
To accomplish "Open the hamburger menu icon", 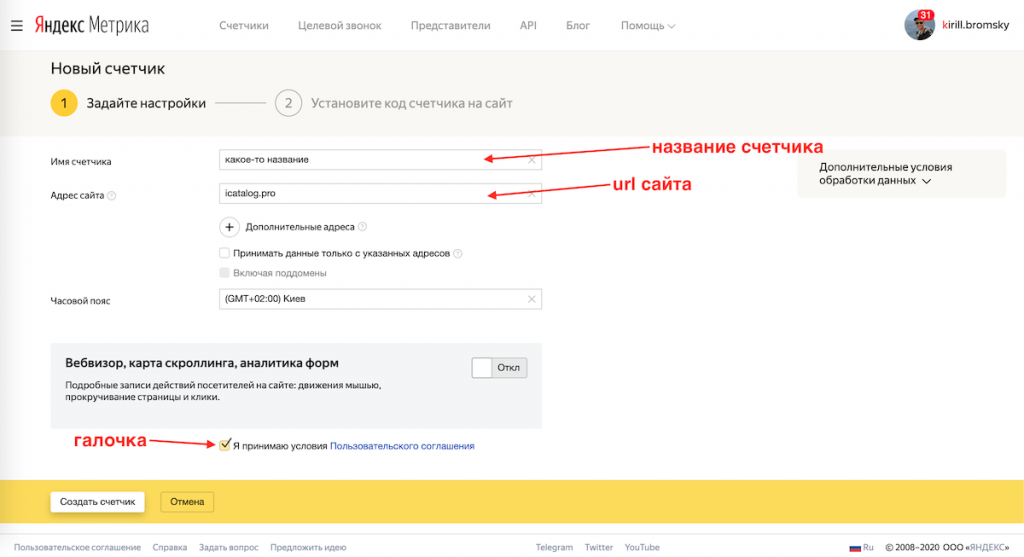I will [16, 26].
